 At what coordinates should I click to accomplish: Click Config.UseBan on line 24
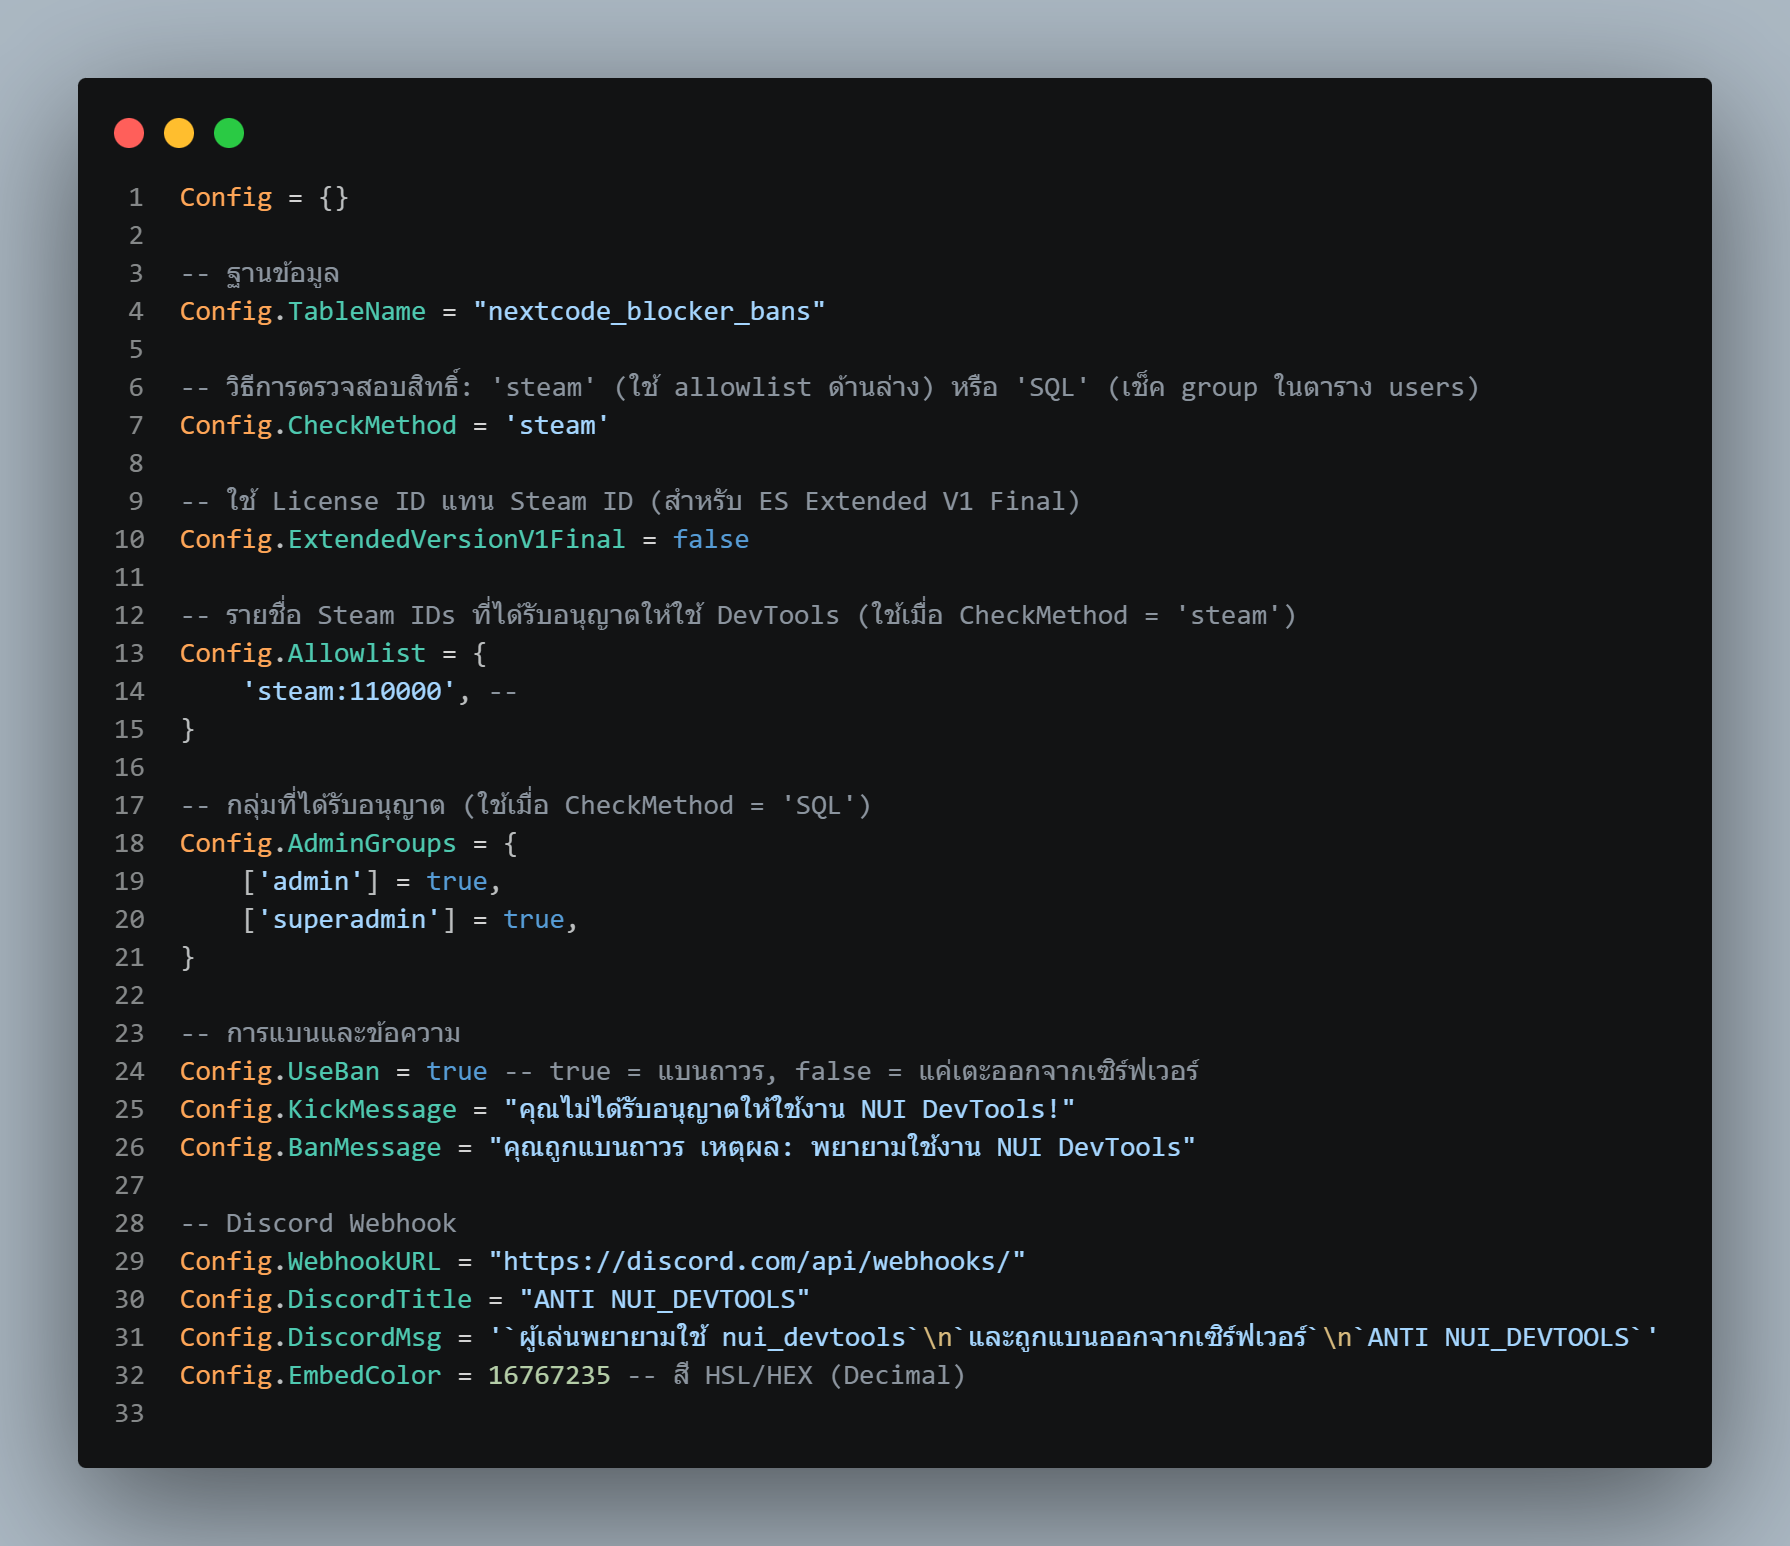pos(279,1071)
